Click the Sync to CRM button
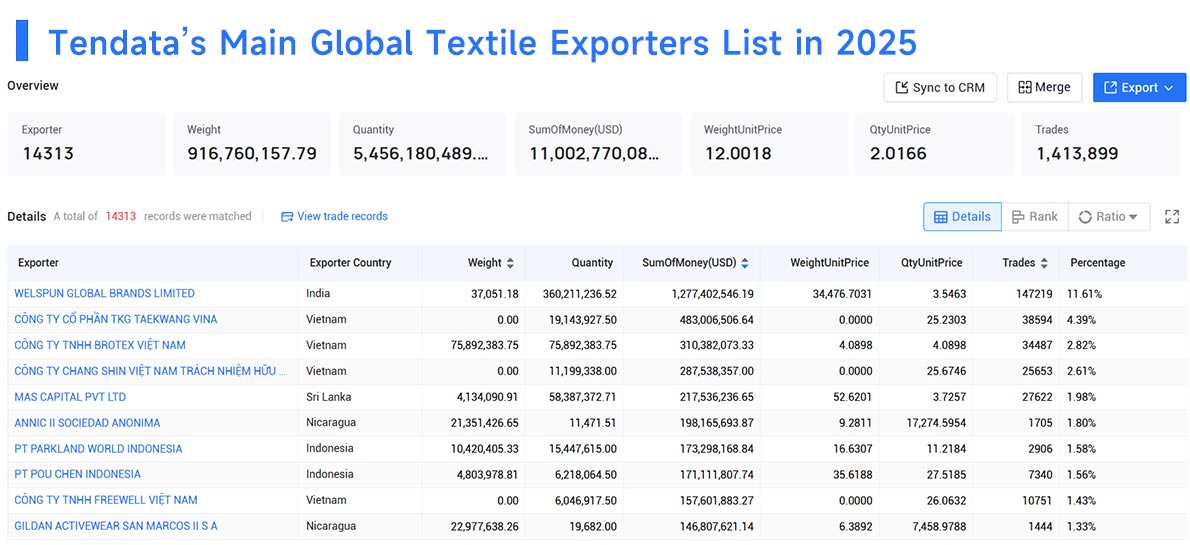 pyautogui.click(x=940, y=87)
